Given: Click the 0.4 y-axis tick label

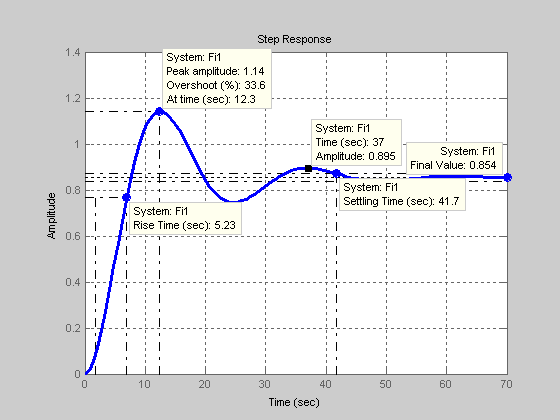Looking at the screenshot, I should click(x=72, y=282).
